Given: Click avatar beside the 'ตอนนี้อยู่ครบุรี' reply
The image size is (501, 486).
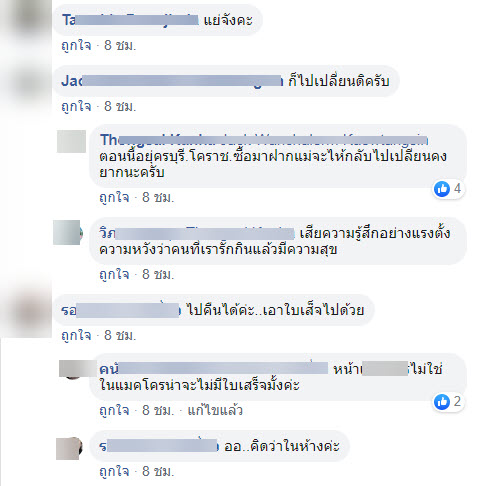Looking at the screenshot, I should [x=71, y=141].
